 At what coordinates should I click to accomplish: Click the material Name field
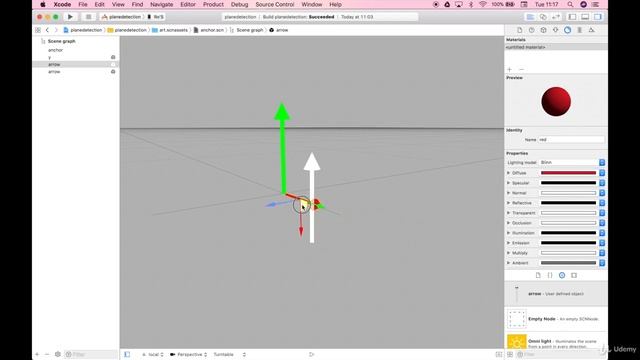[x=571, y=140]
